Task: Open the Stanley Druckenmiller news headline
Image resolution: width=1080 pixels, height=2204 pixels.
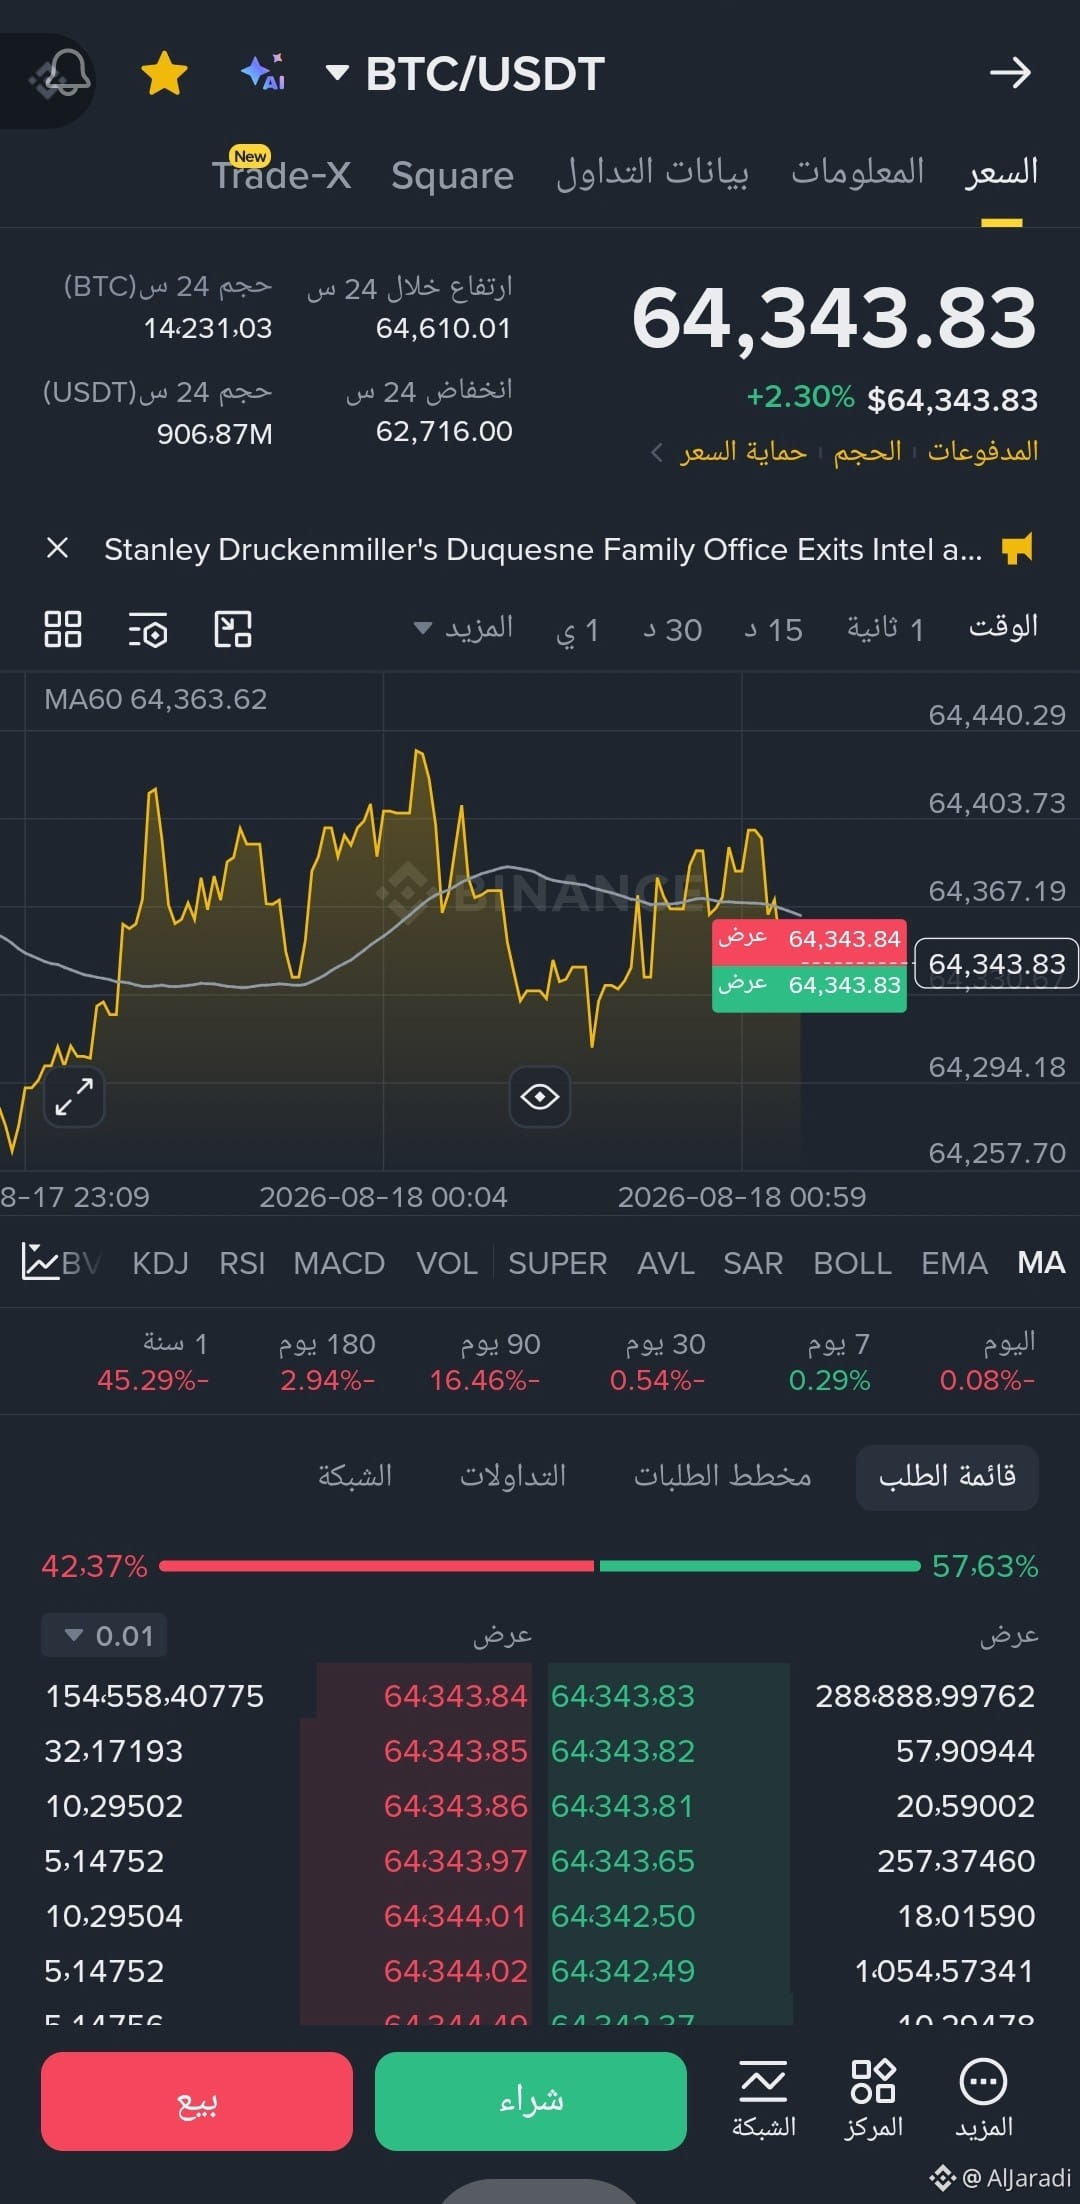Action: [x=543, y=549]
